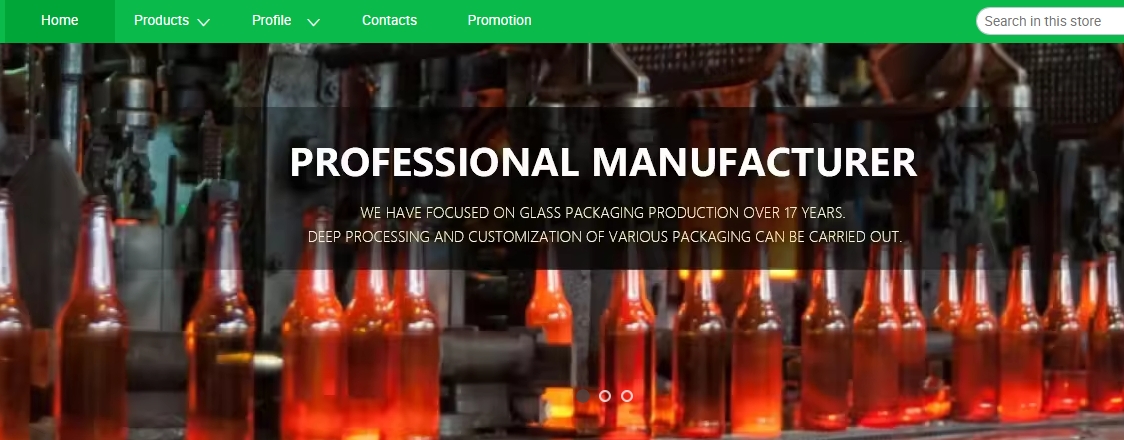
Task: Expand the chevron beside Profile
Action: 313,22
